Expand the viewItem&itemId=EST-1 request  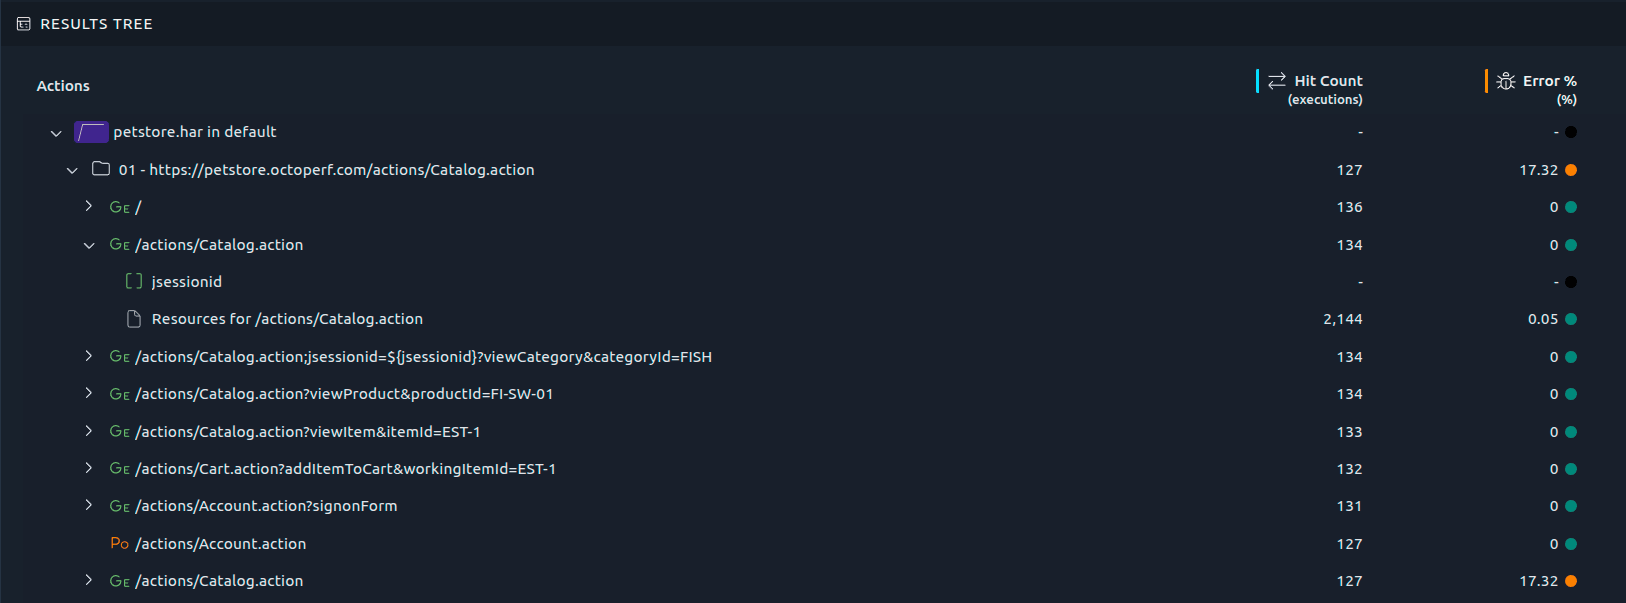(x=88, y=431)
